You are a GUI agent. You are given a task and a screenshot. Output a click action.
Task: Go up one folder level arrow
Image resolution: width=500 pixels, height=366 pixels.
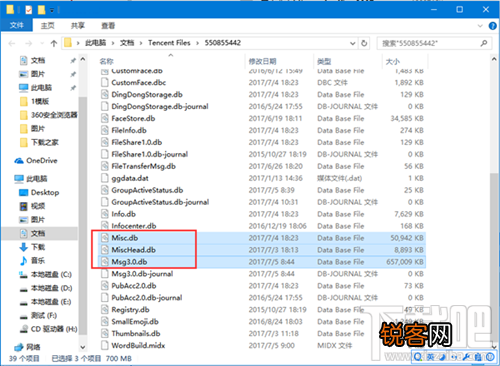54,43
